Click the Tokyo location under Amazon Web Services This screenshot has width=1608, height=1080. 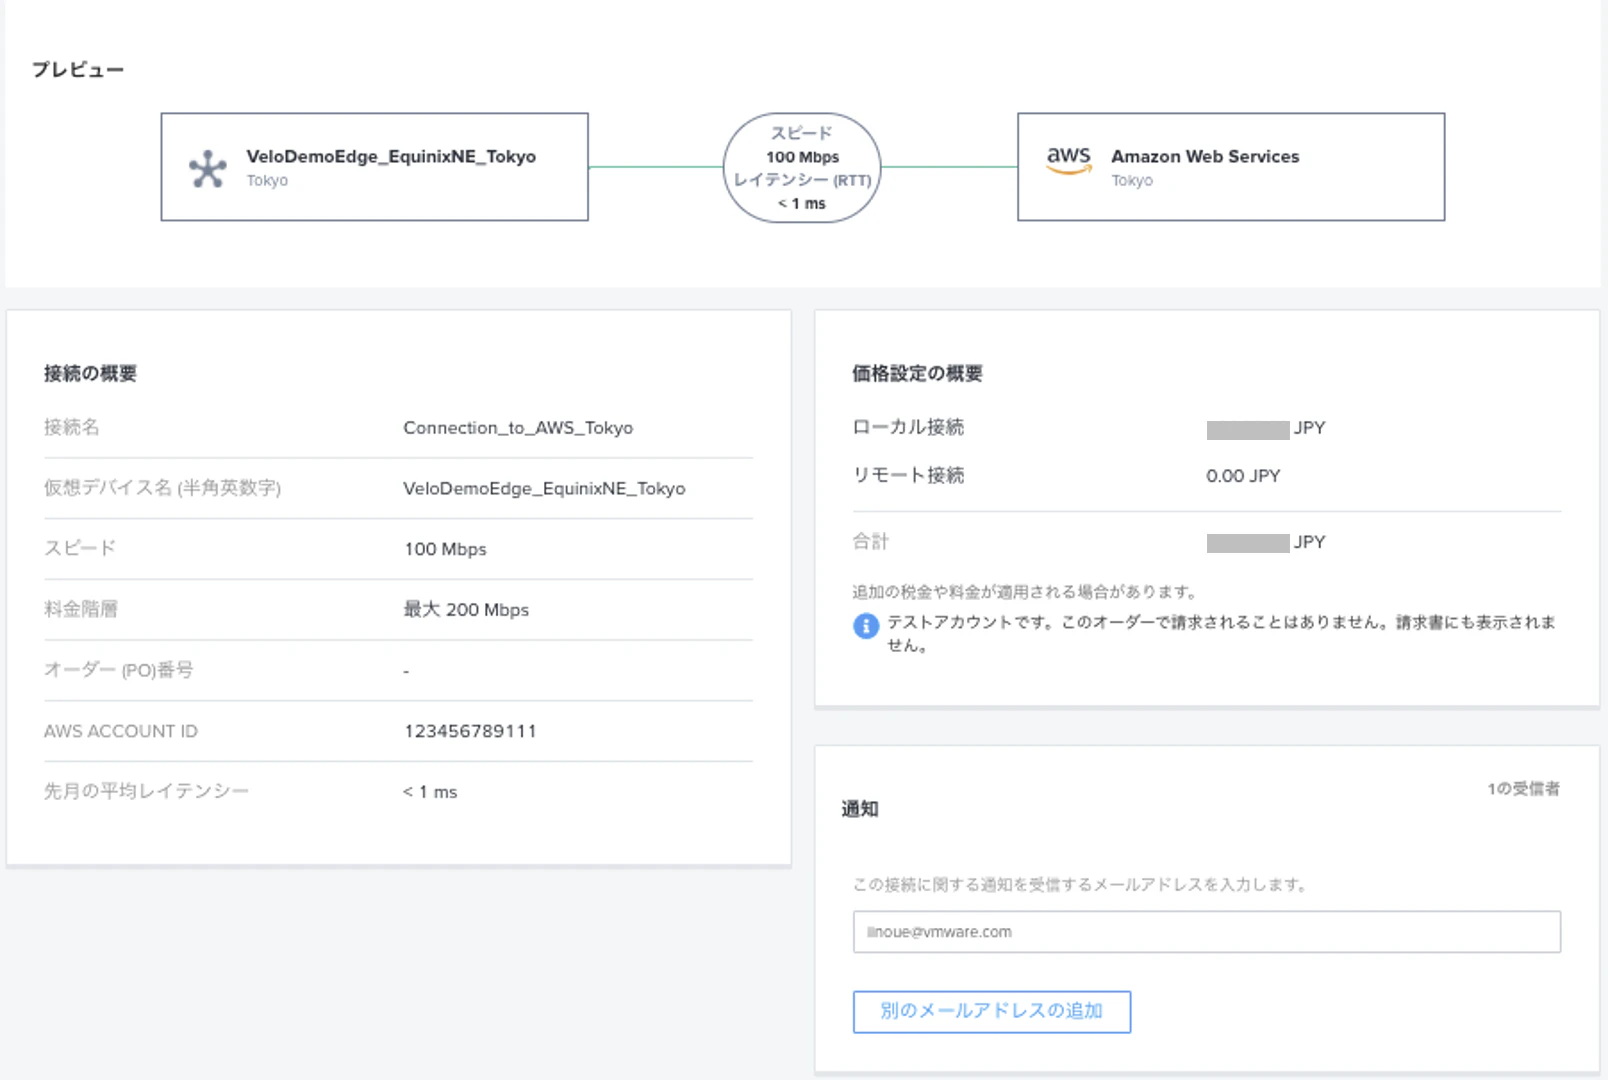pyautogui.click(x=1132, y=181)
